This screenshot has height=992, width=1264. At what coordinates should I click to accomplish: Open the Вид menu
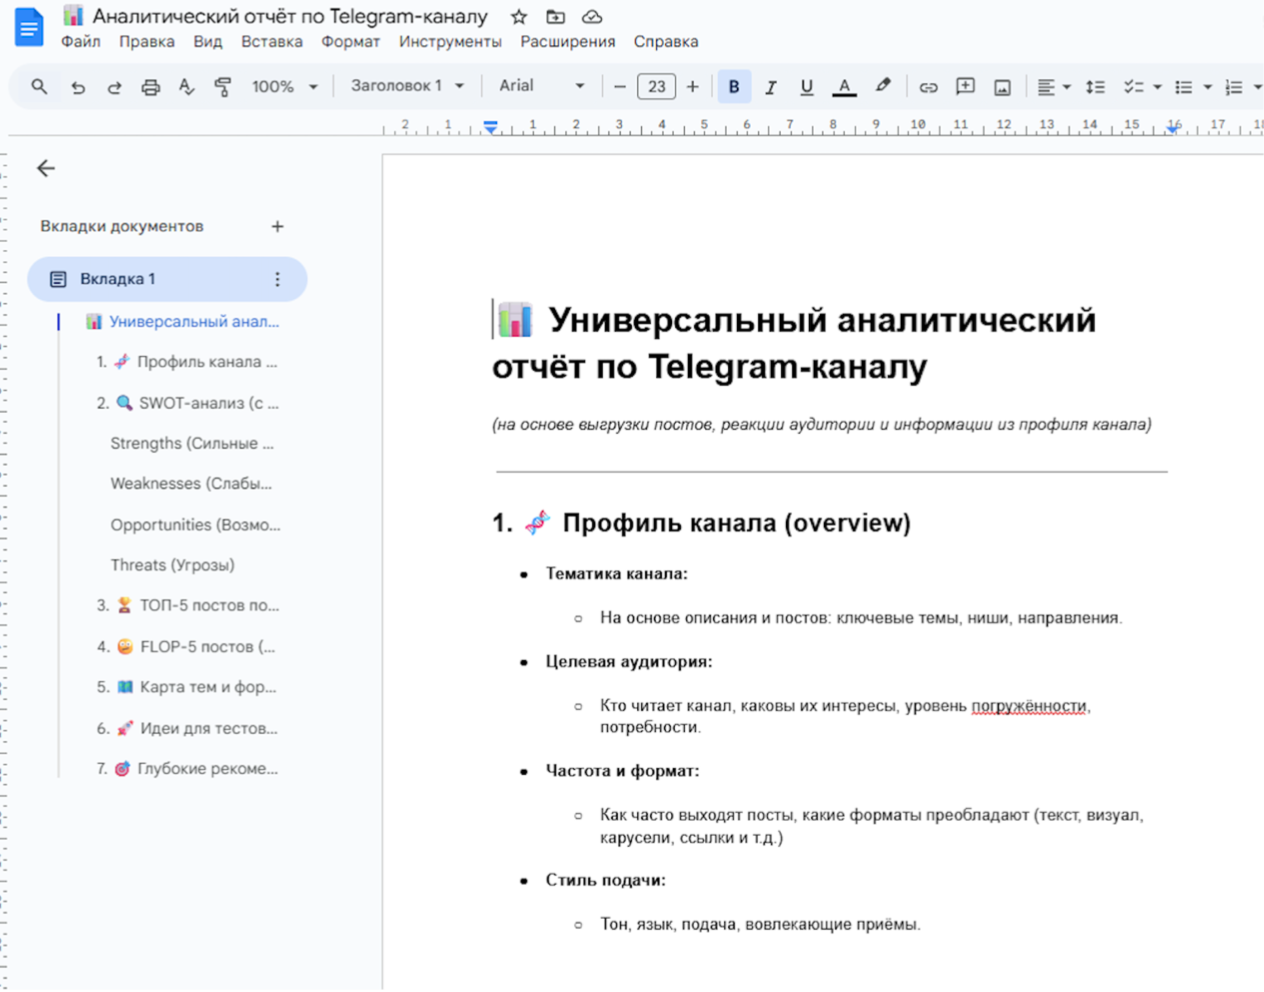(208, 42)
